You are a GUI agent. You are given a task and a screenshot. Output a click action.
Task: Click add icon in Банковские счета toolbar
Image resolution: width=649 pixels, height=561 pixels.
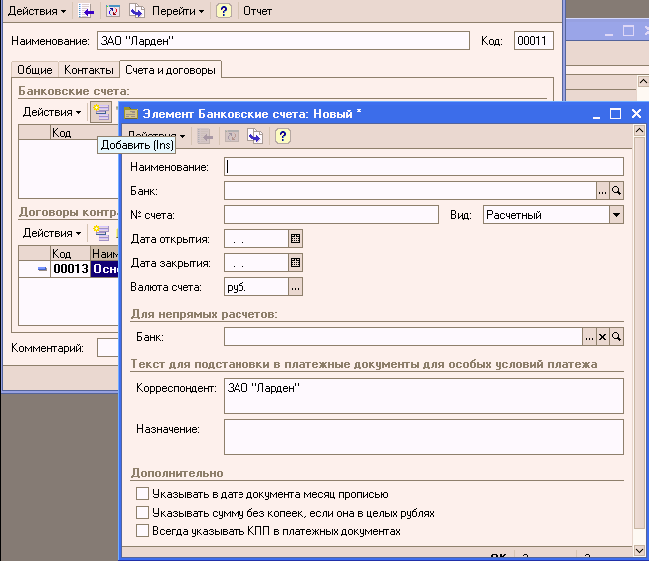[x=100, y=112]
